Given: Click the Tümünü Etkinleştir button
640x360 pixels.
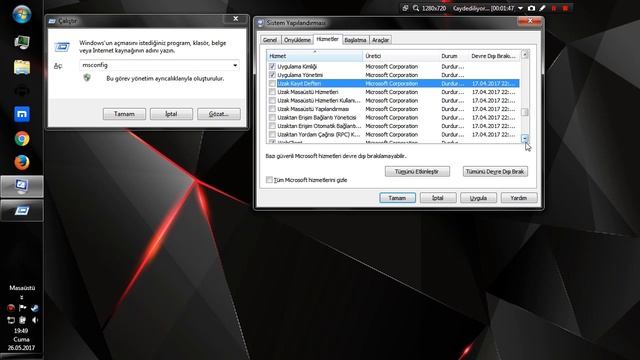Looking at the screenshot, I should coord(417,171).
